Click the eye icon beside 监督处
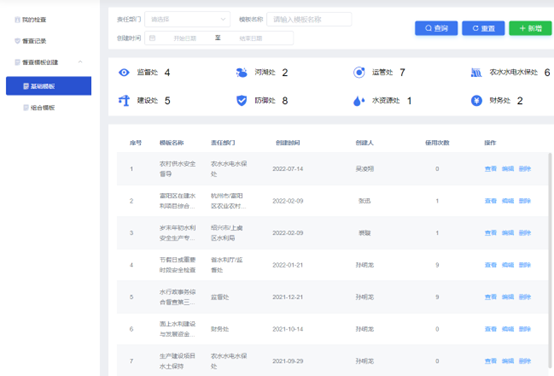This screenshot has width=554, height=376. [x=124, y=72]
